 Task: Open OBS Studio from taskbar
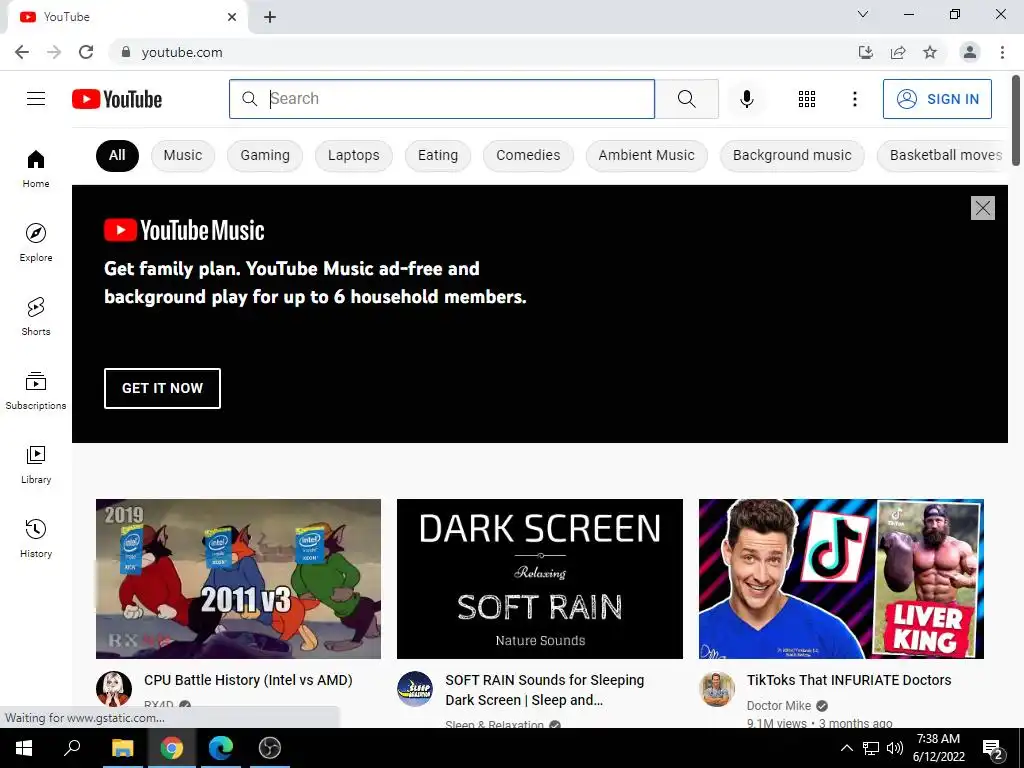pos(269,748)
